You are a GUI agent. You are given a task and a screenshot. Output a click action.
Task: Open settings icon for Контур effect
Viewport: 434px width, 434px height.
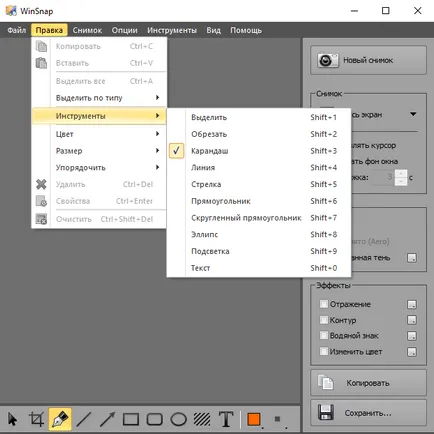coord(412,320)
